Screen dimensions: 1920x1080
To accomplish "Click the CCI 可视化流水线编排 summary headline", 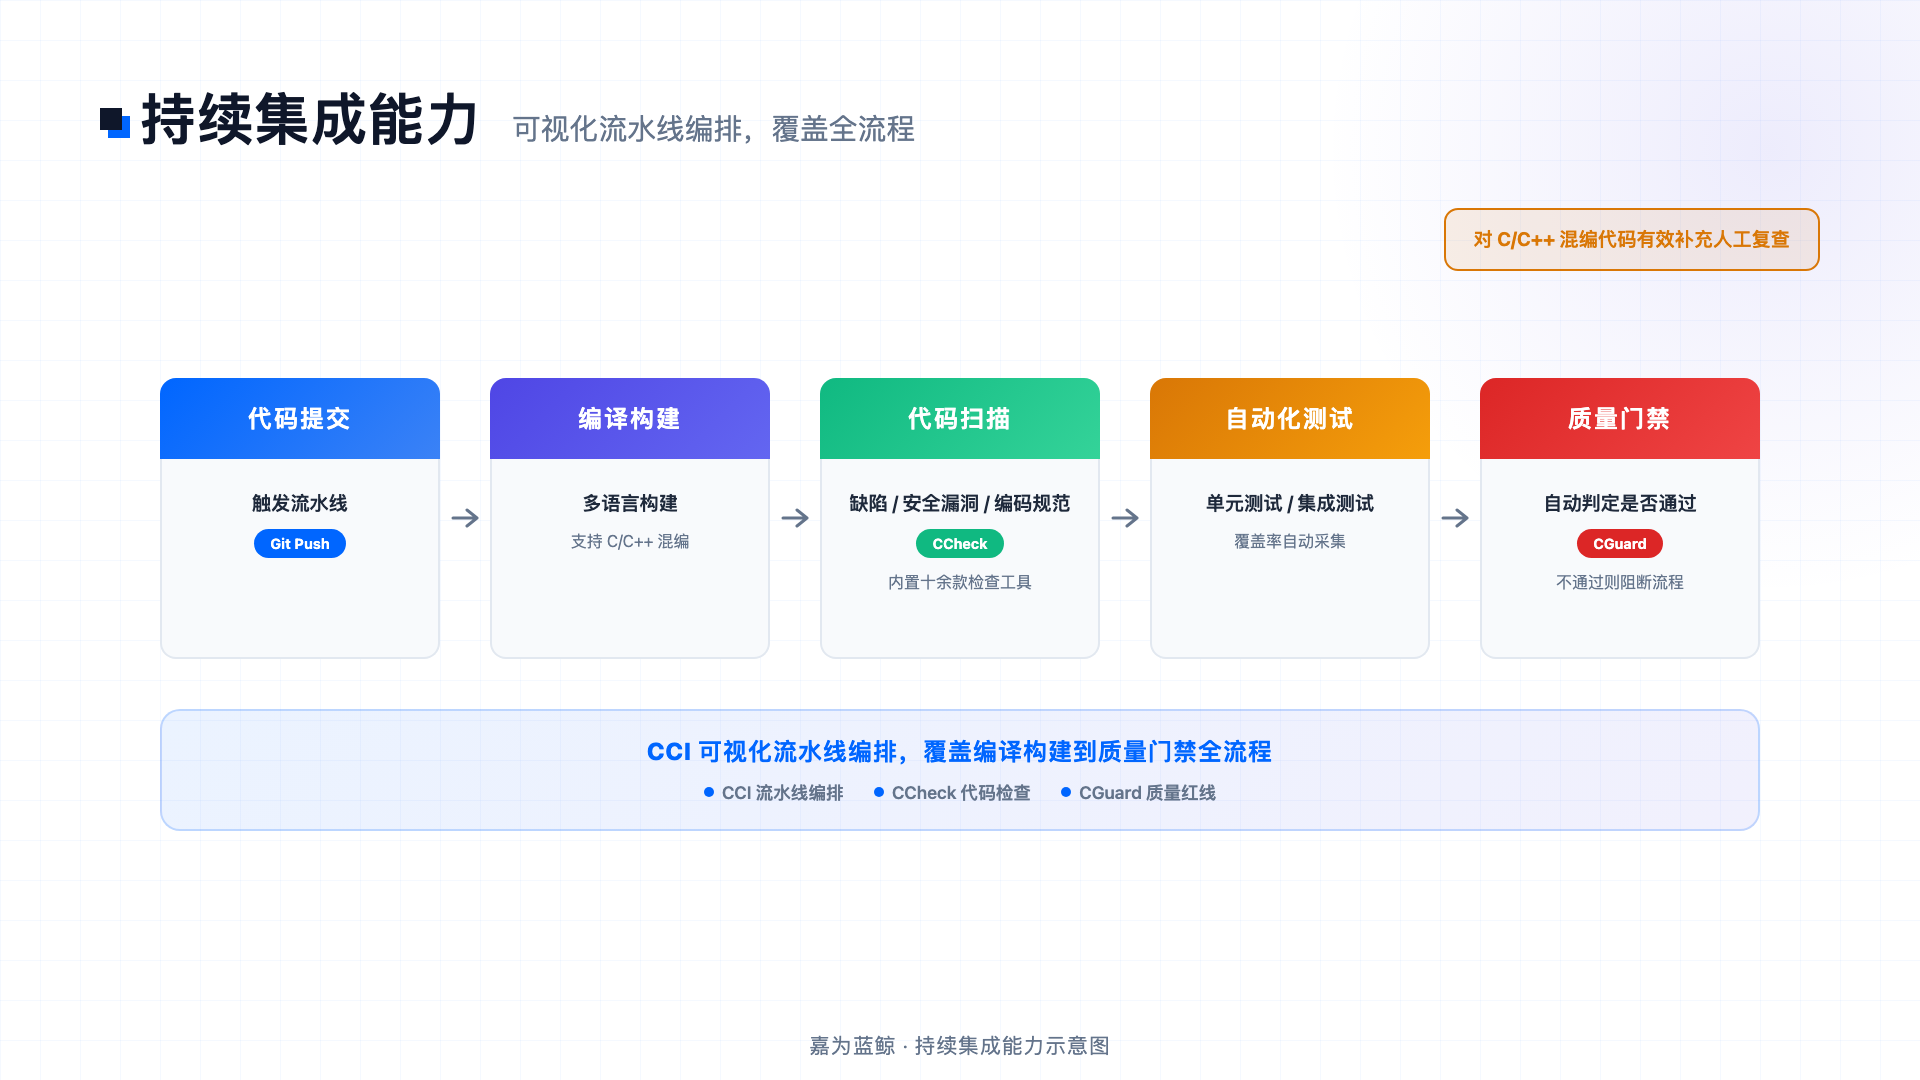I will (960, 752).
